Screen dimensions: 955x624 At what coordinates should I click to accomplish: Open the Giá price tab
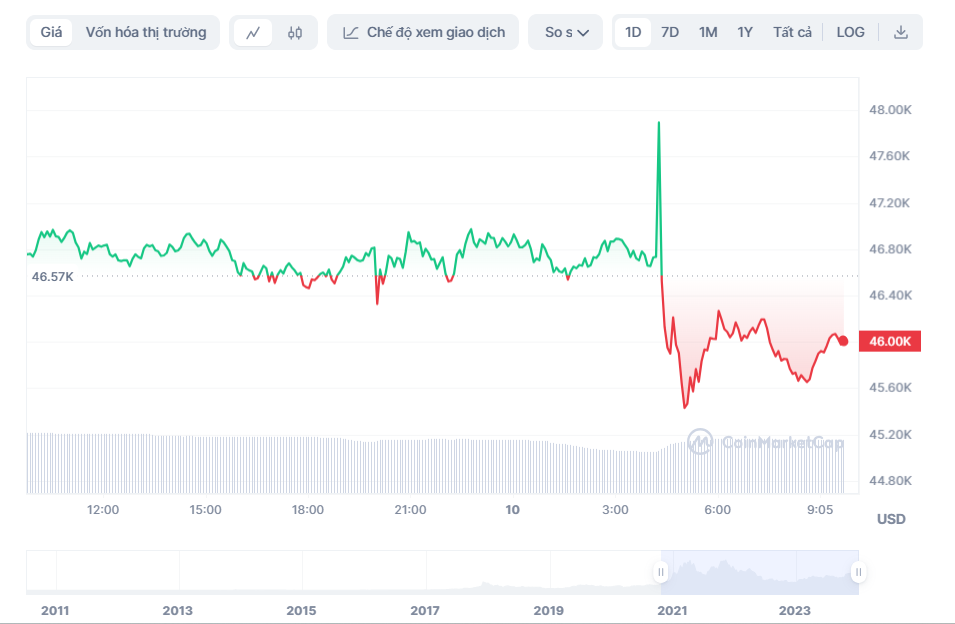click(x=51, y=32)
